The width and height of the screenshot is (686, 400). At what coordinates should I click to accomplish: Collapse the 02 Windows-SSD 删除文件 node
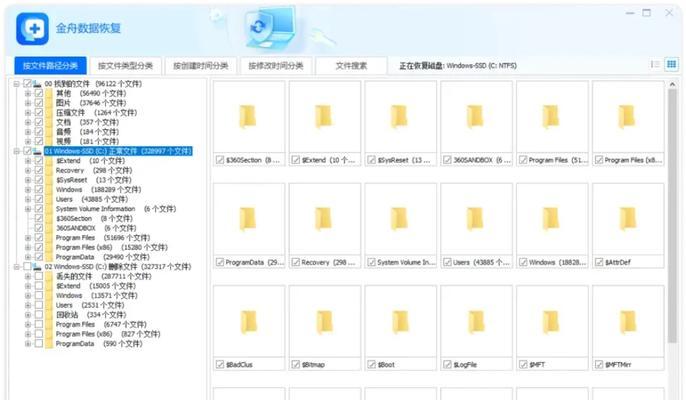click(x=17, y=267)
